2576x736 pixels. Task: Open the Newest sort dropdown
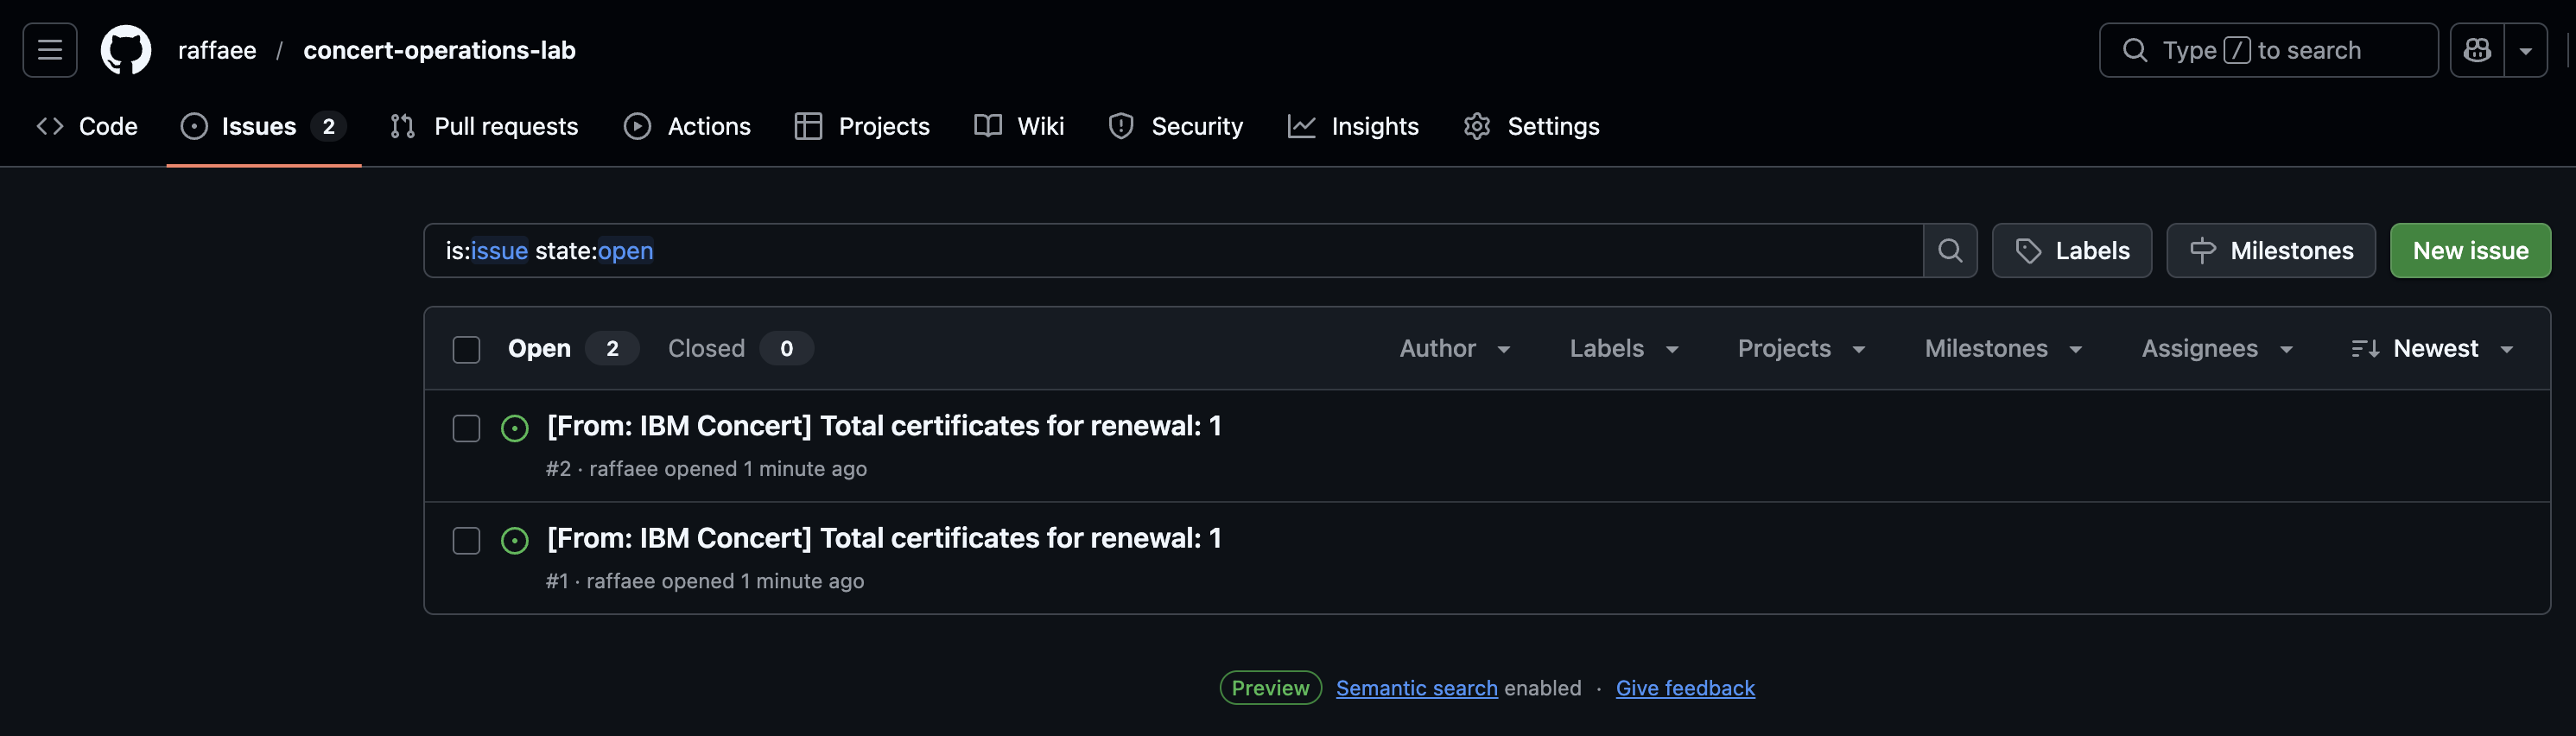[2432, 348]
